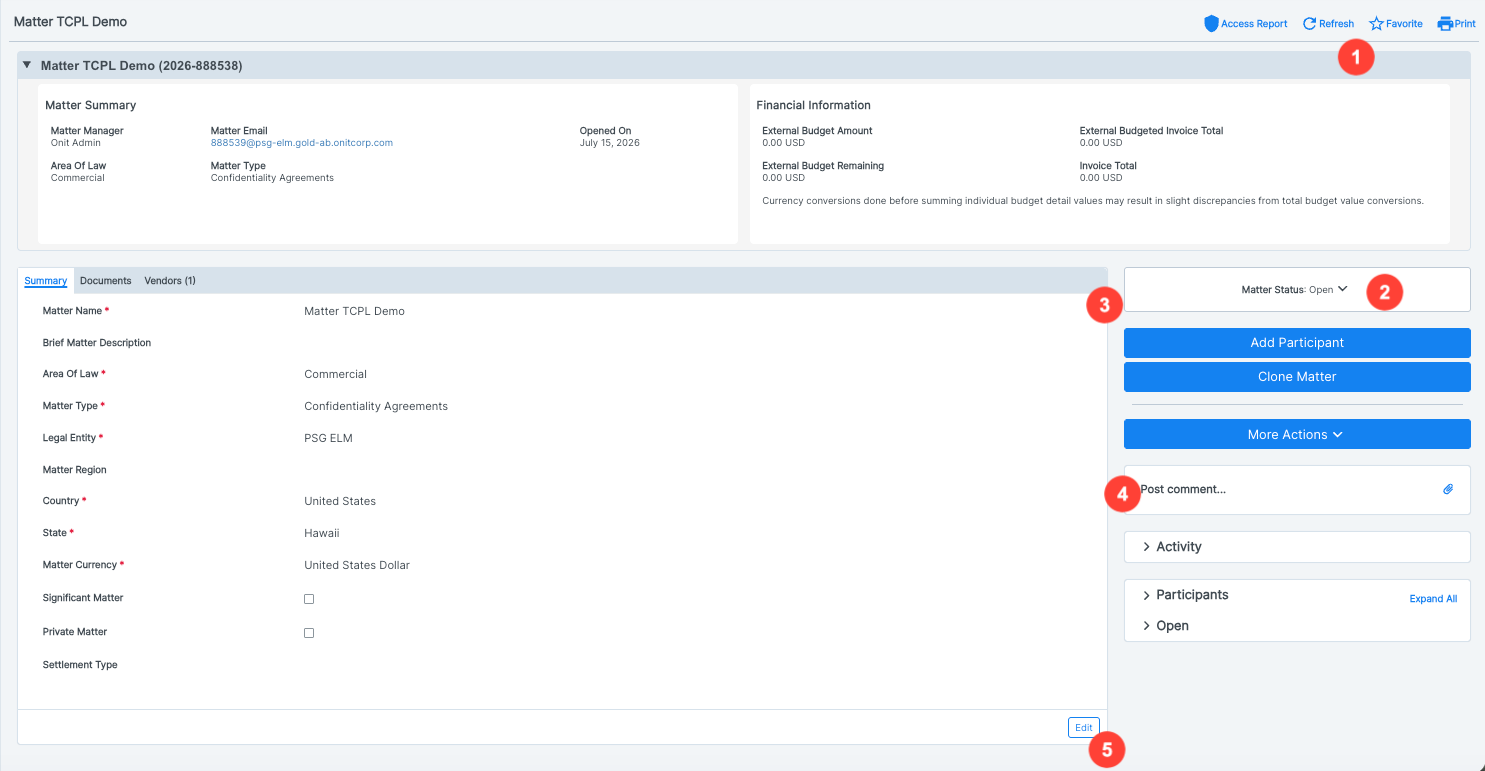Click the Refresh label in the top bar
Screen dimensions: 1485x771
point(1337,24)
